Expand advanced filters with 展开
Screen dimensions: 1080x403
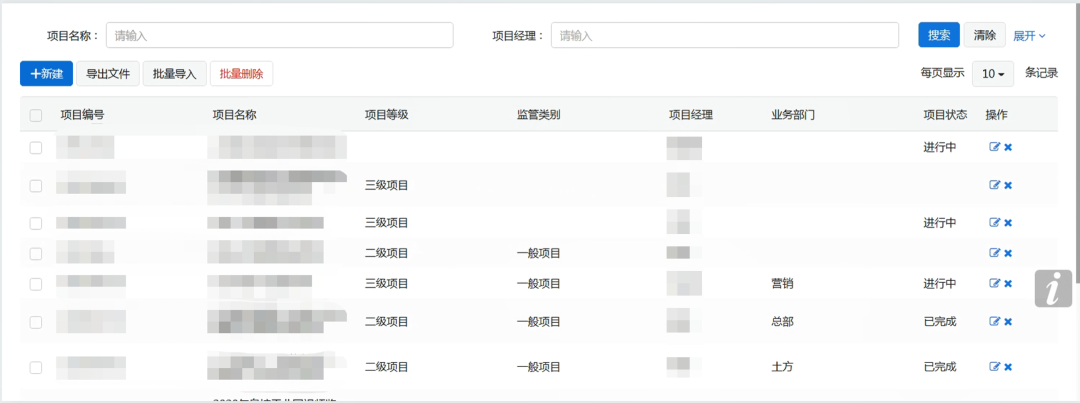[1029, 35]
